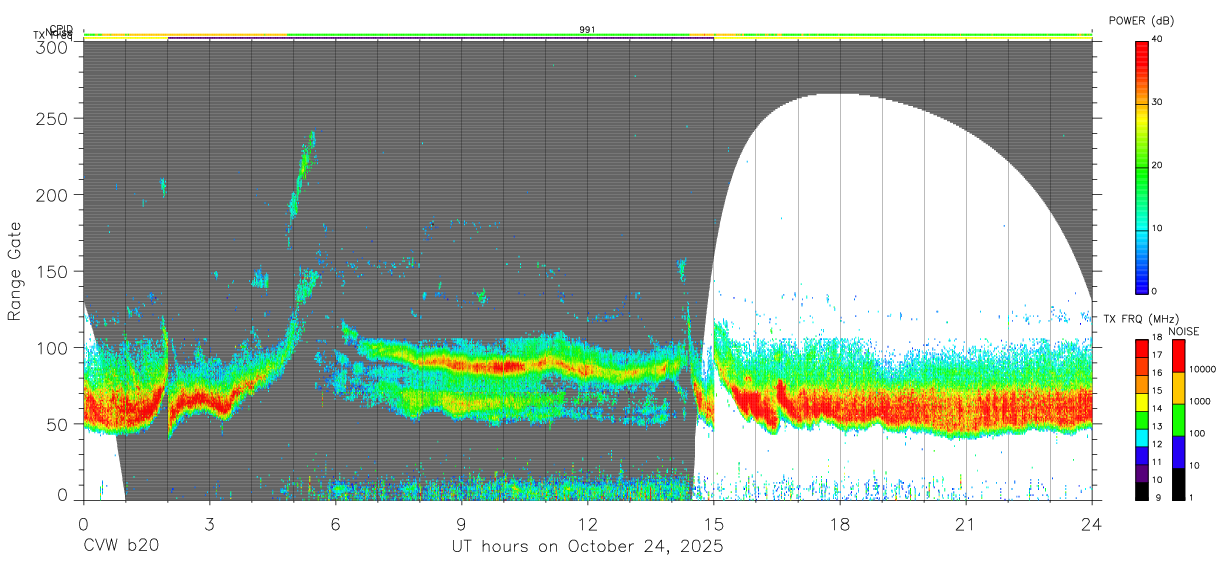Click the 6 tick label on the UT hours axis
The height and width of the screenshot is (567, 1228).
tap(335, 524)
